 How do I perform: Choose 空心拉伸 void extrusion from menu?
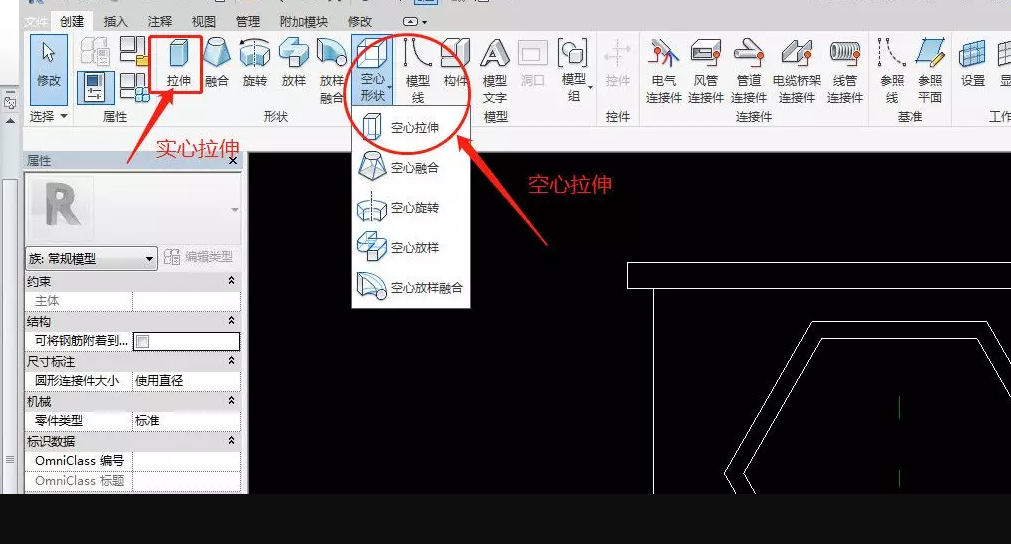point(411,128)
